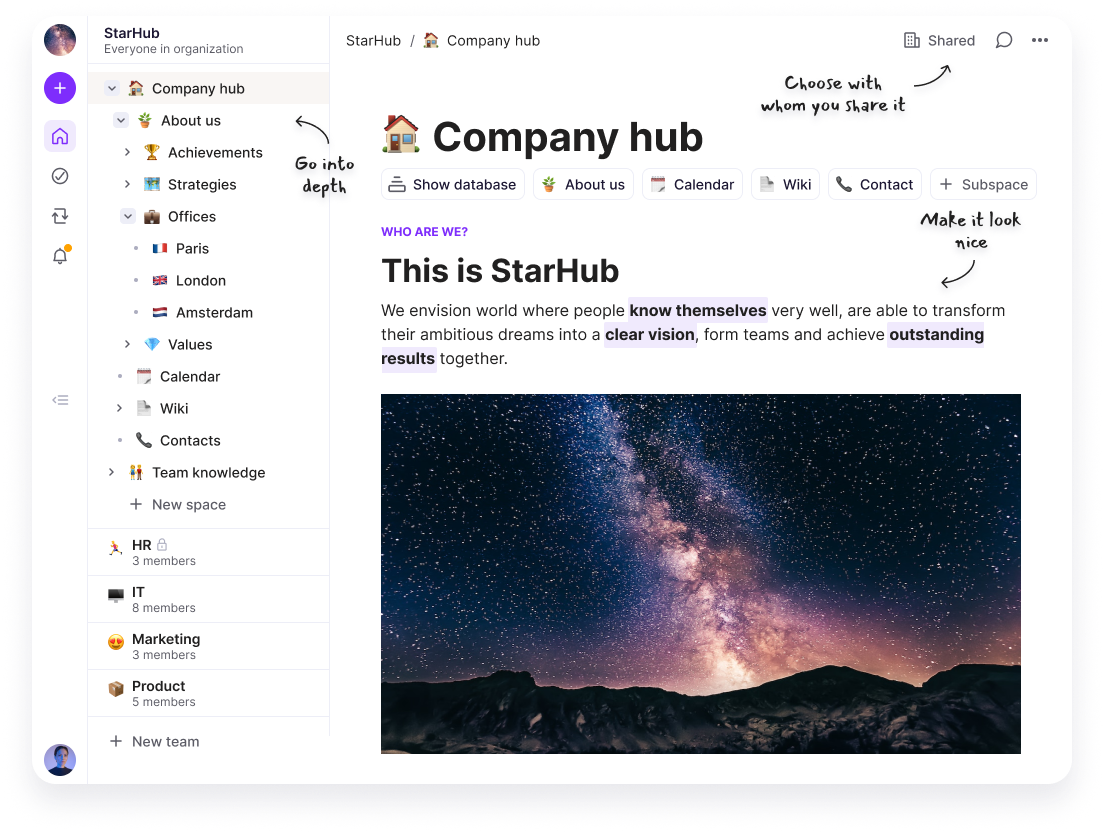
Task: Open the StarHub organization galaxy avatar
Action: (60, 40)
